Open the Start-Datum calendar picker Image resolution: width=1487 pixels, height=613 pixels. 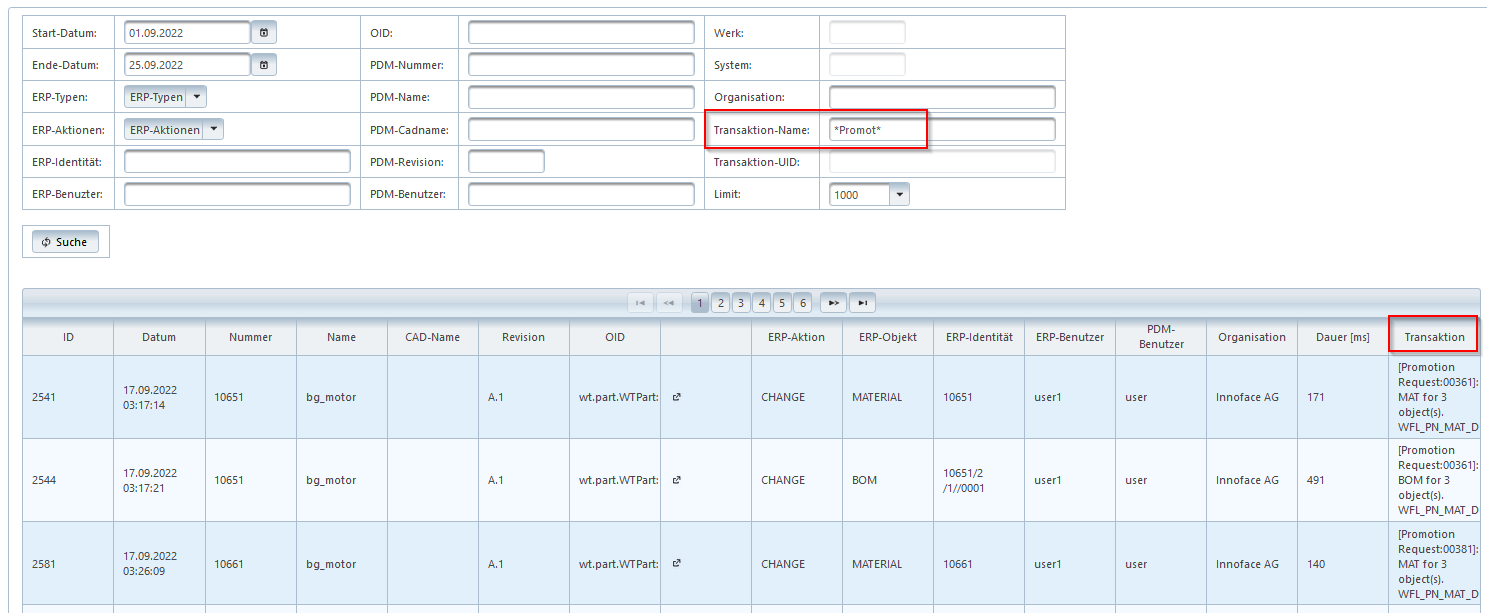tap(264, 33)
